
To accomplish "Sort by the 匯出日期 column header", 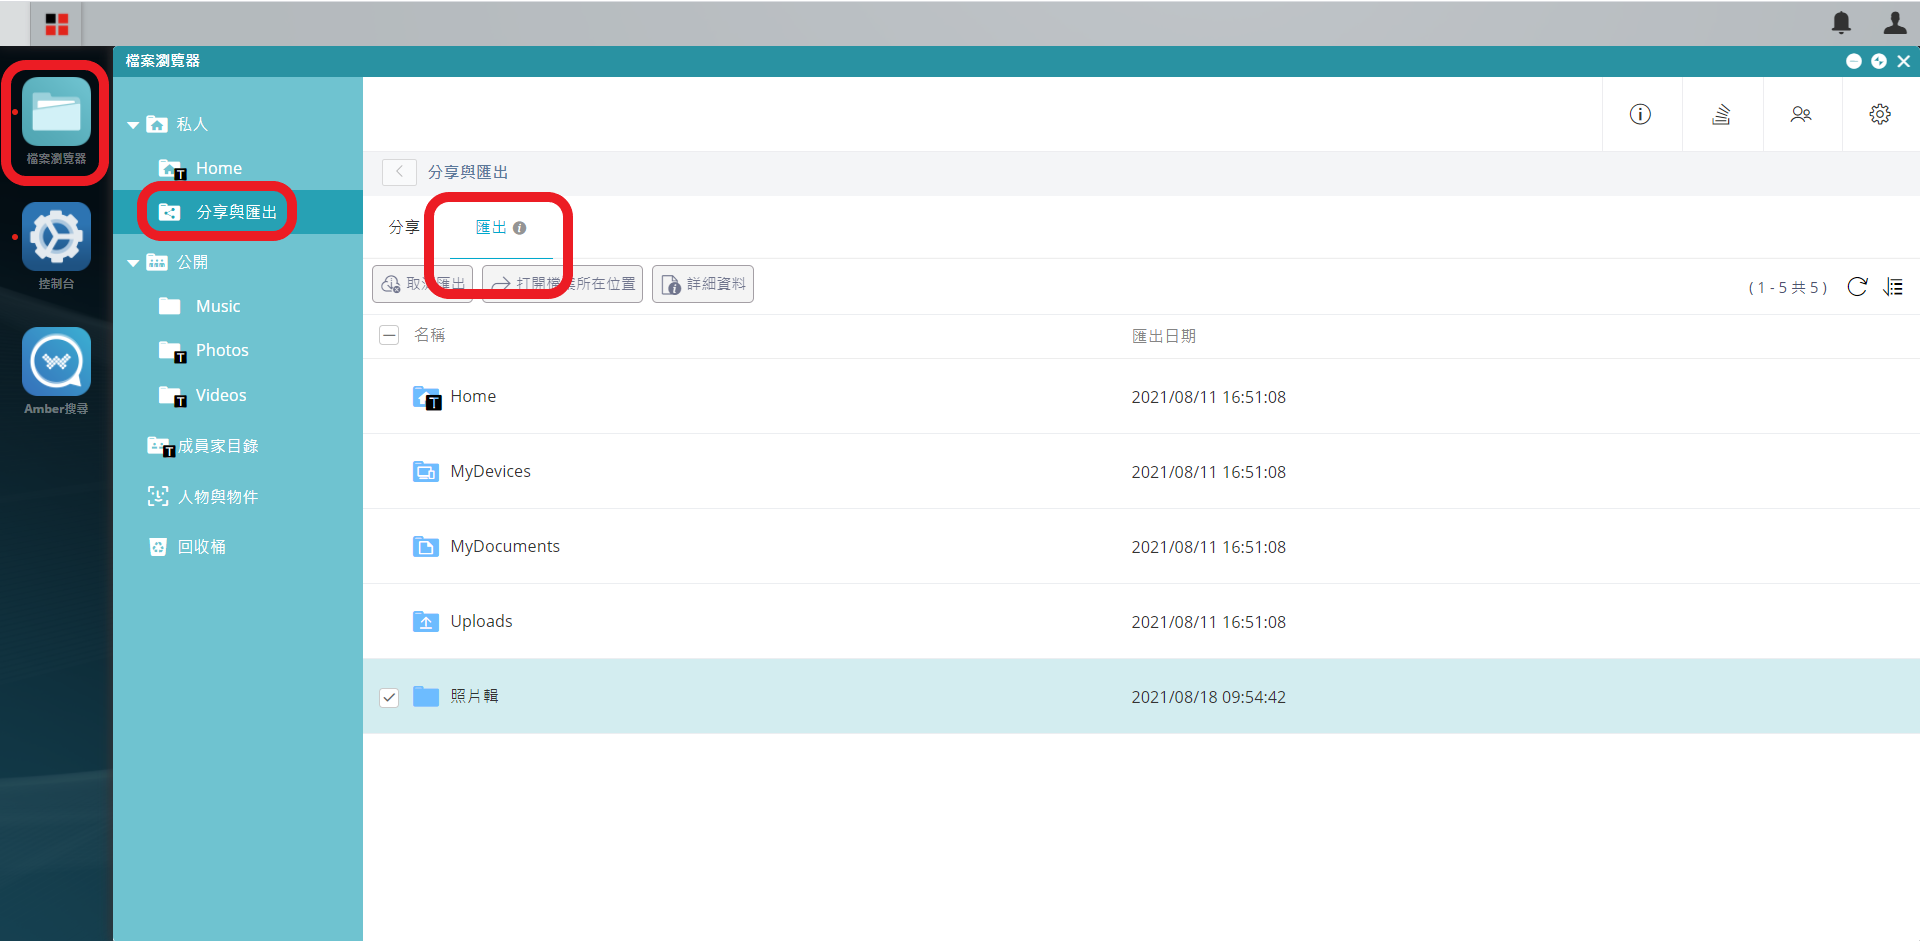I will [x=1164, y=336].
